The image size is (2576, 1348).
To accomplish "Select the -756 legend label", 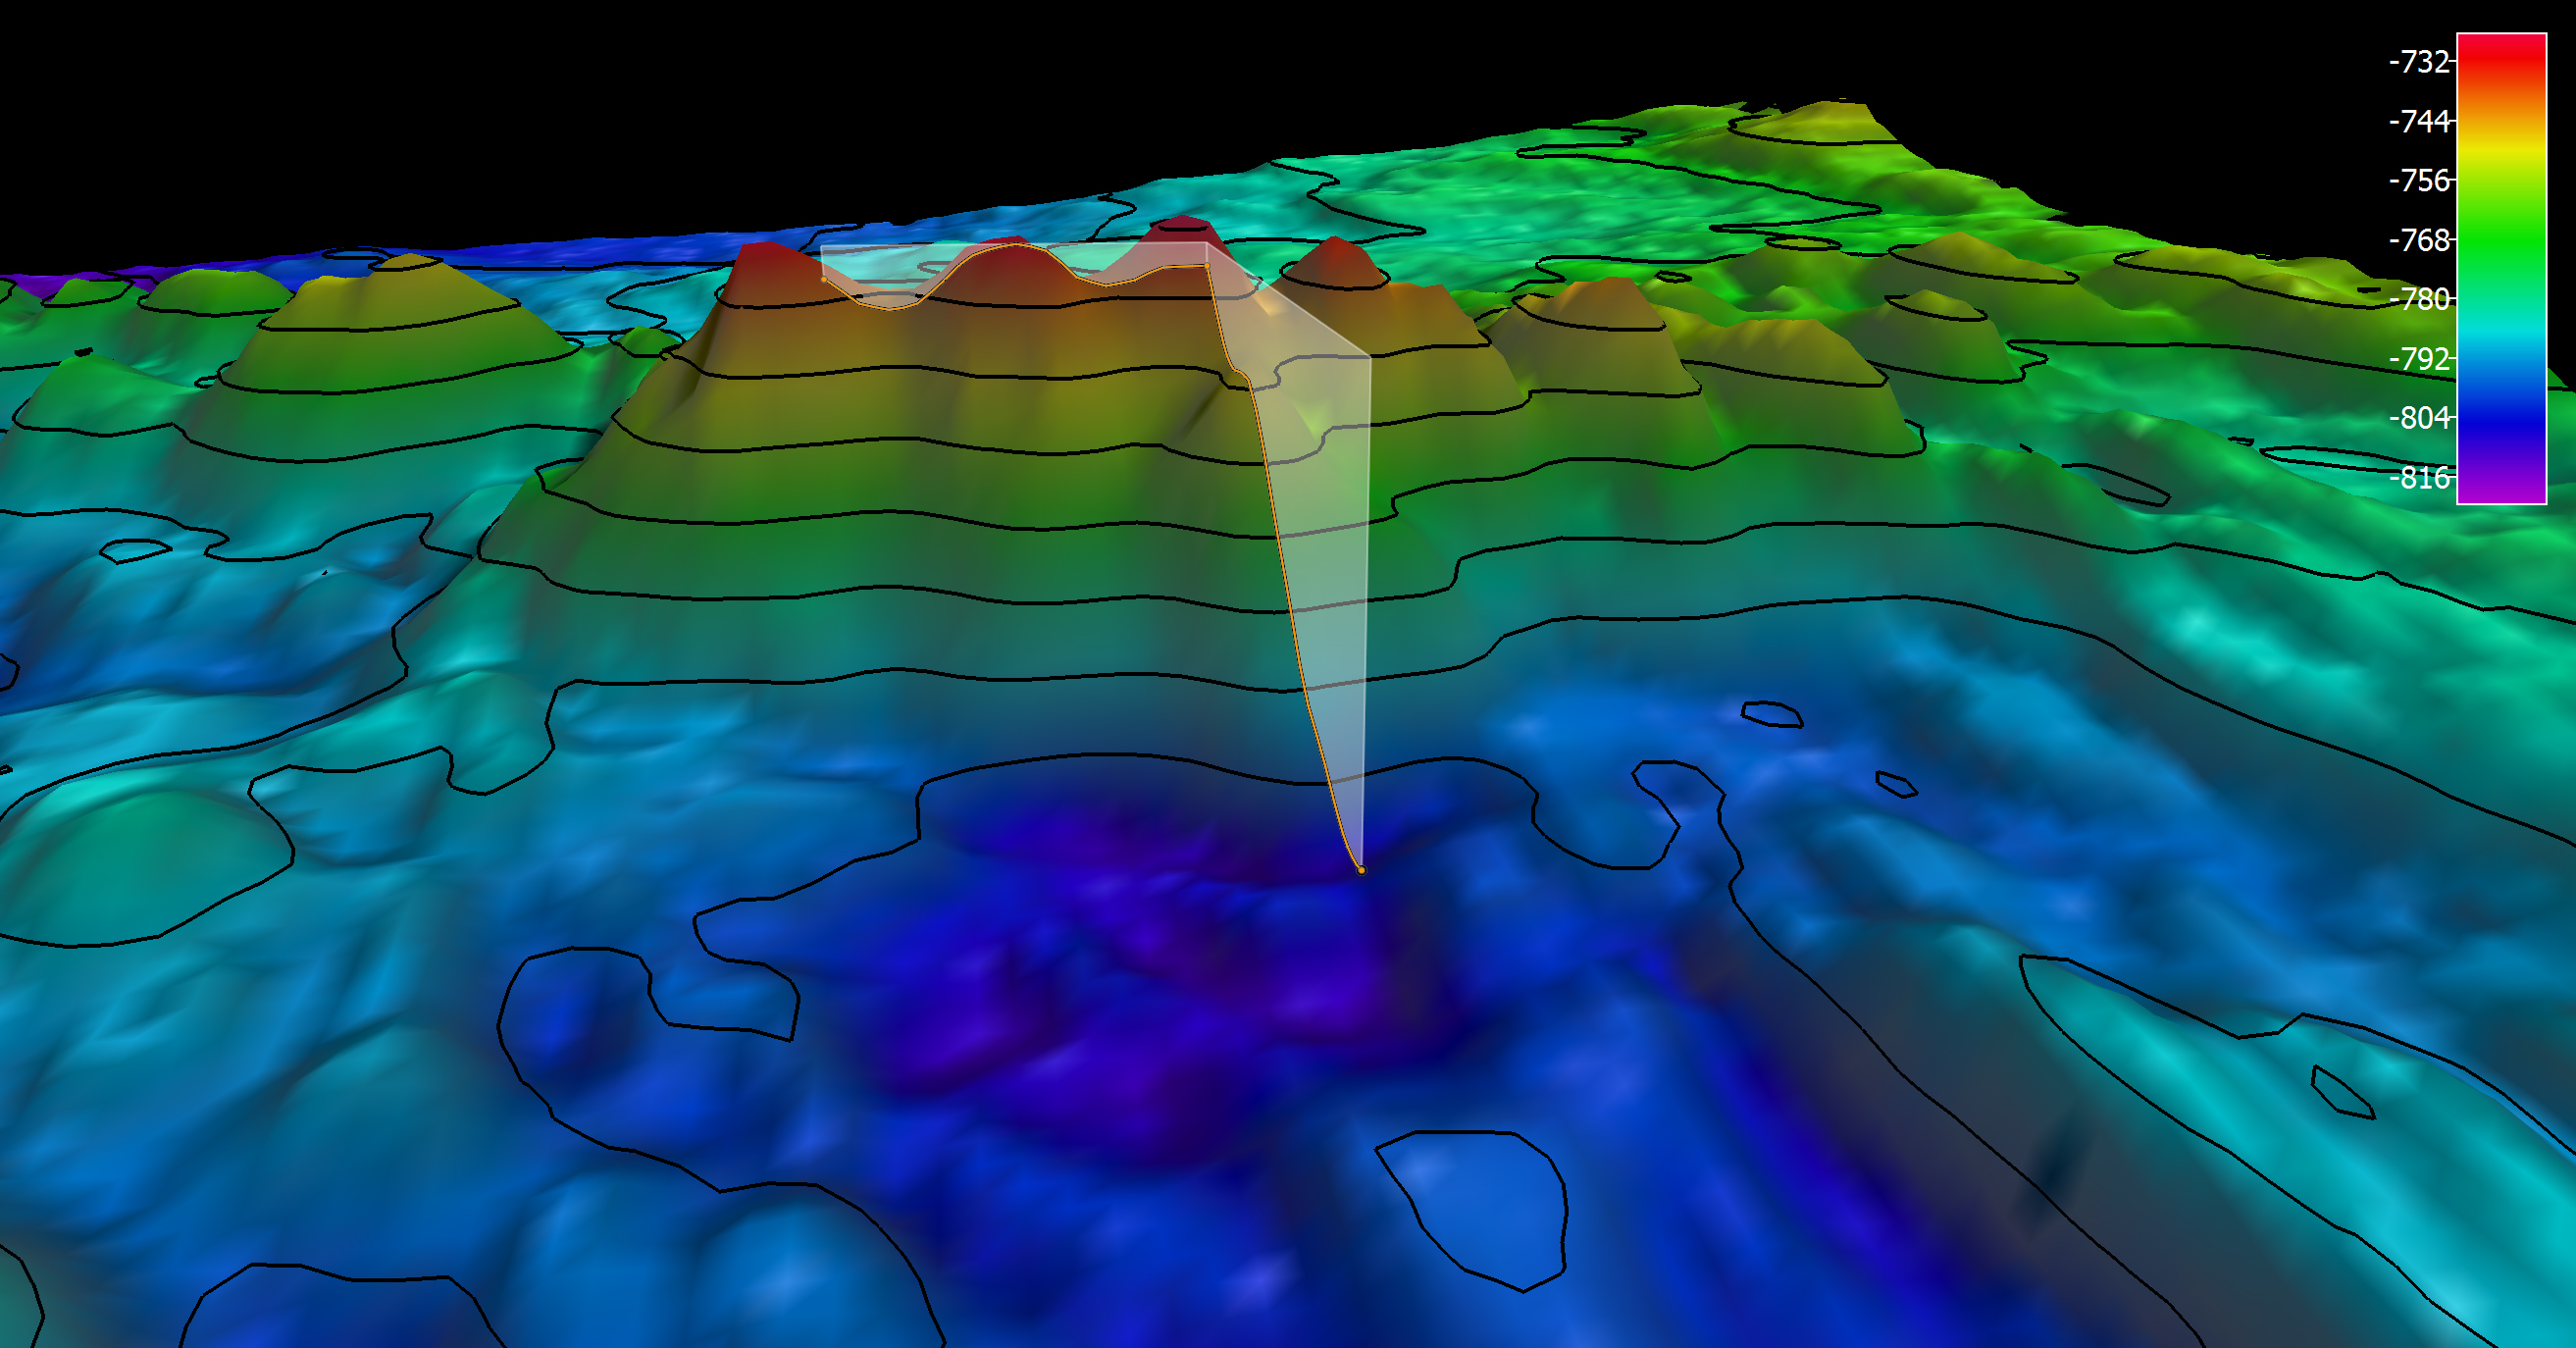I will point(2419,180).
